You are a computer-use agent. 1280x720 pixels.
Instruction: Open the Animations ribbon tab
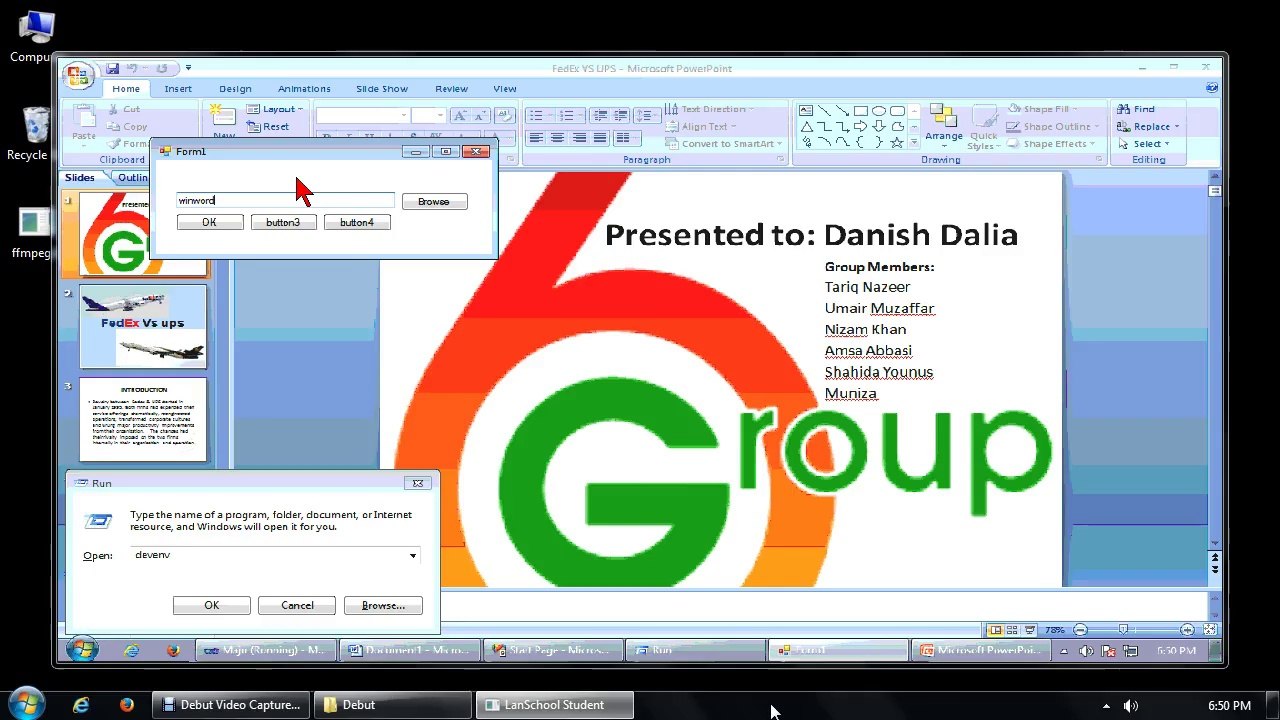(x=304, y=89)
